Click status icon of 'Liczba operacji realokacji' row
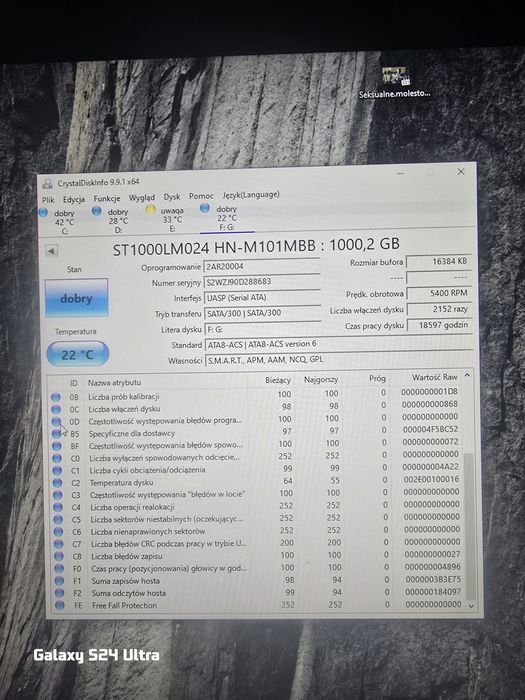Screen dimensions: 525x700 tap(58, 507)
